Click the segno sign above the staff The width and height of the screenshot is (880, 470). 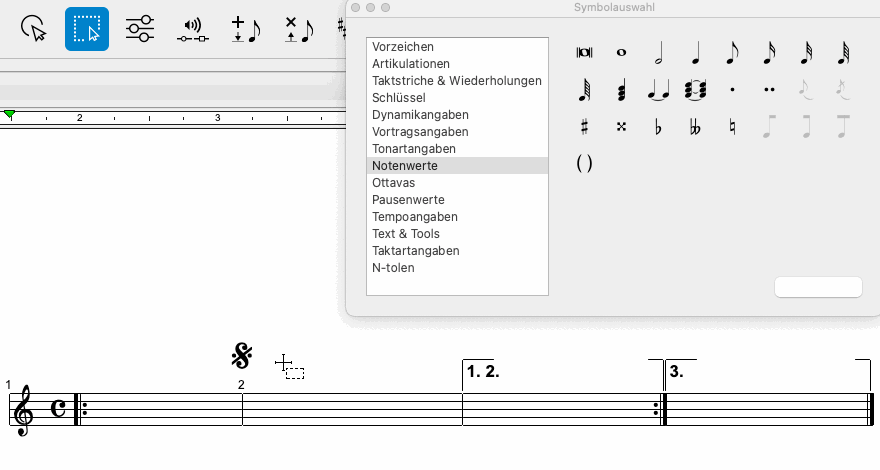click(241, 355)
